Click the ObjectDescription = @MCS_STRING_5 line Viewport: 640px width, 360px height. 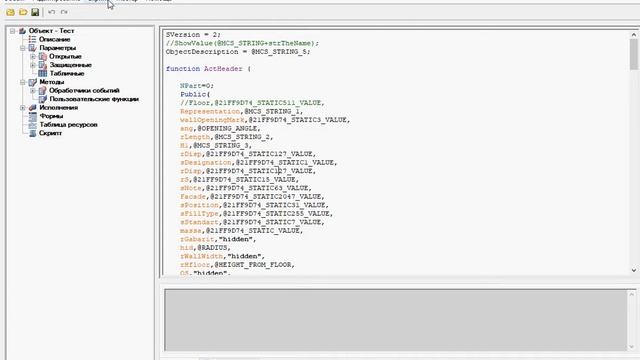[x=238, y=52]
